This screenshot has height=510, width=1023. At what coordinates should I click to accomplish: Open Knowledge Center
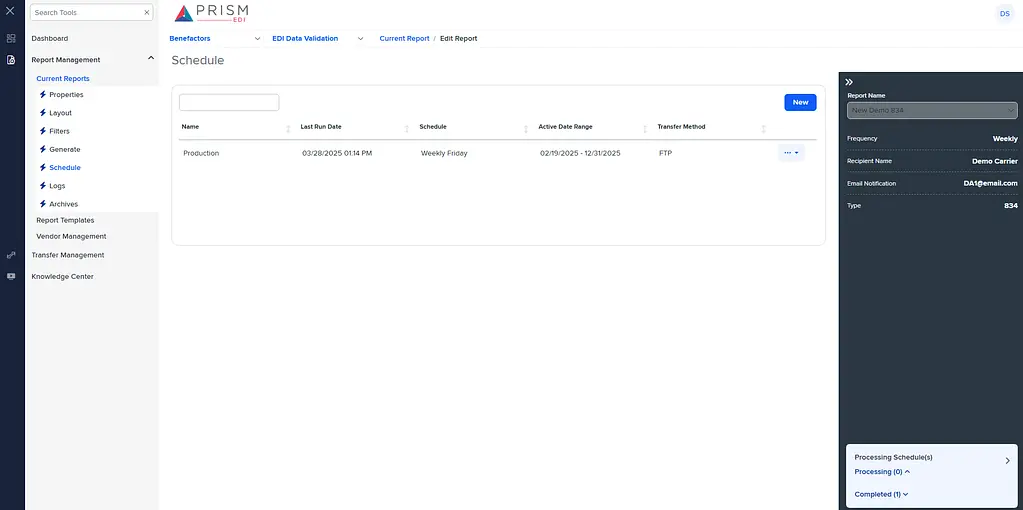[63, 277]
